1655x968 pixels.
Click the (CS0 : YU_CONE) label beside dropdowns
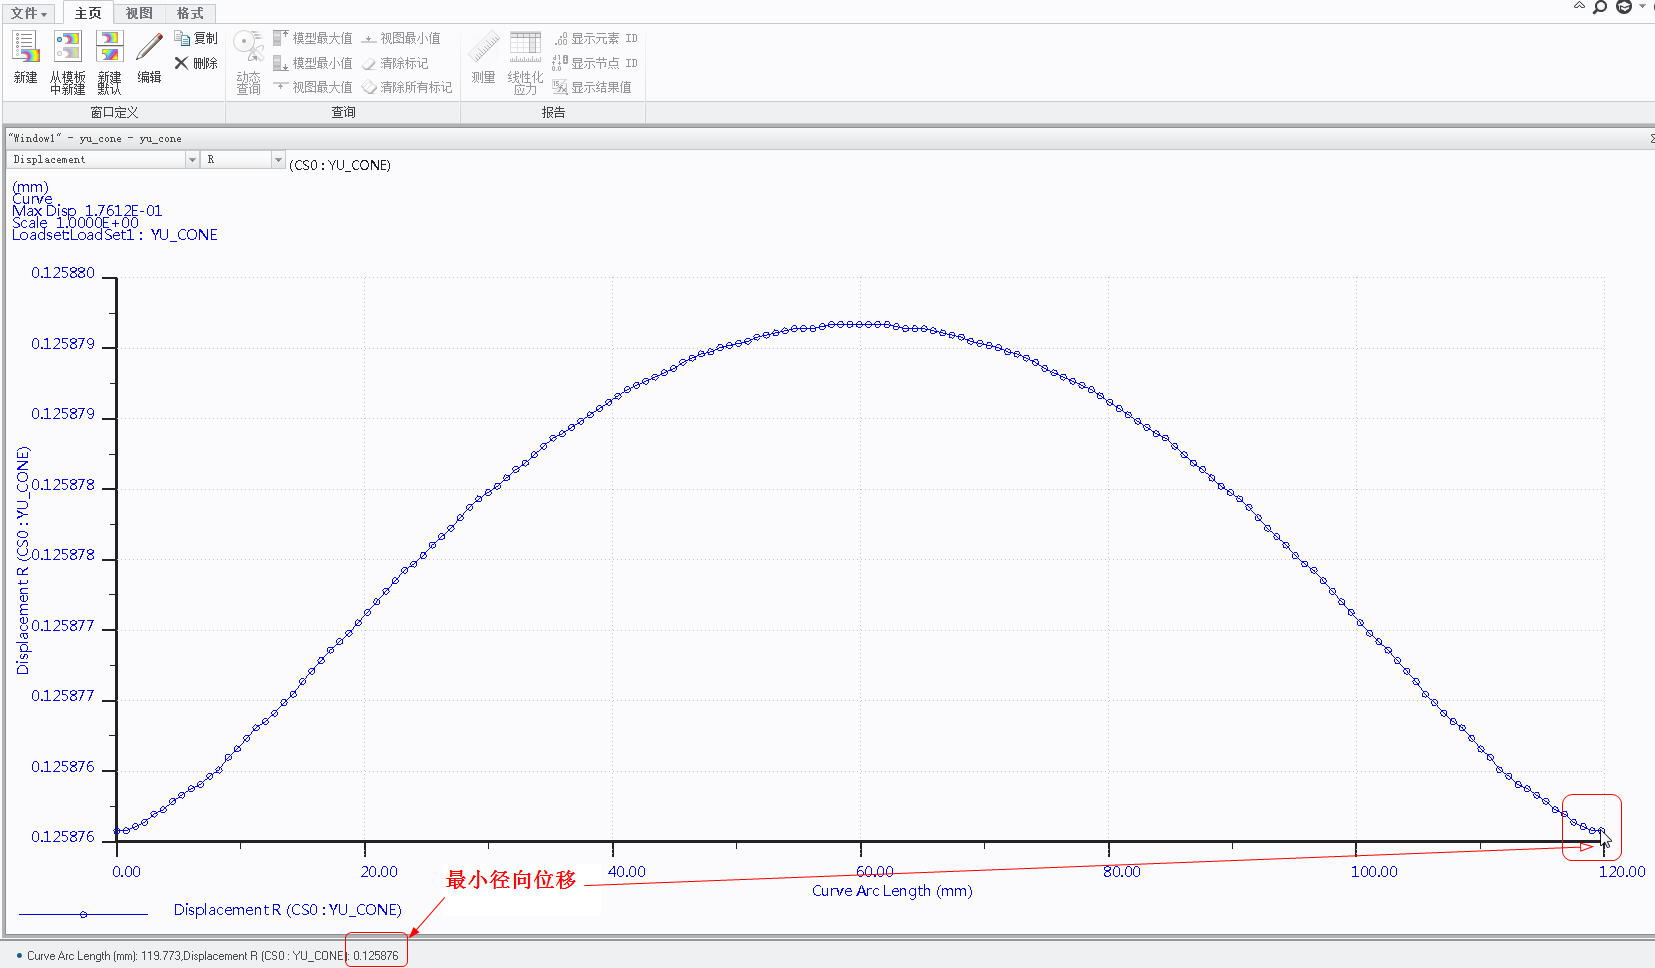(340, 165)
